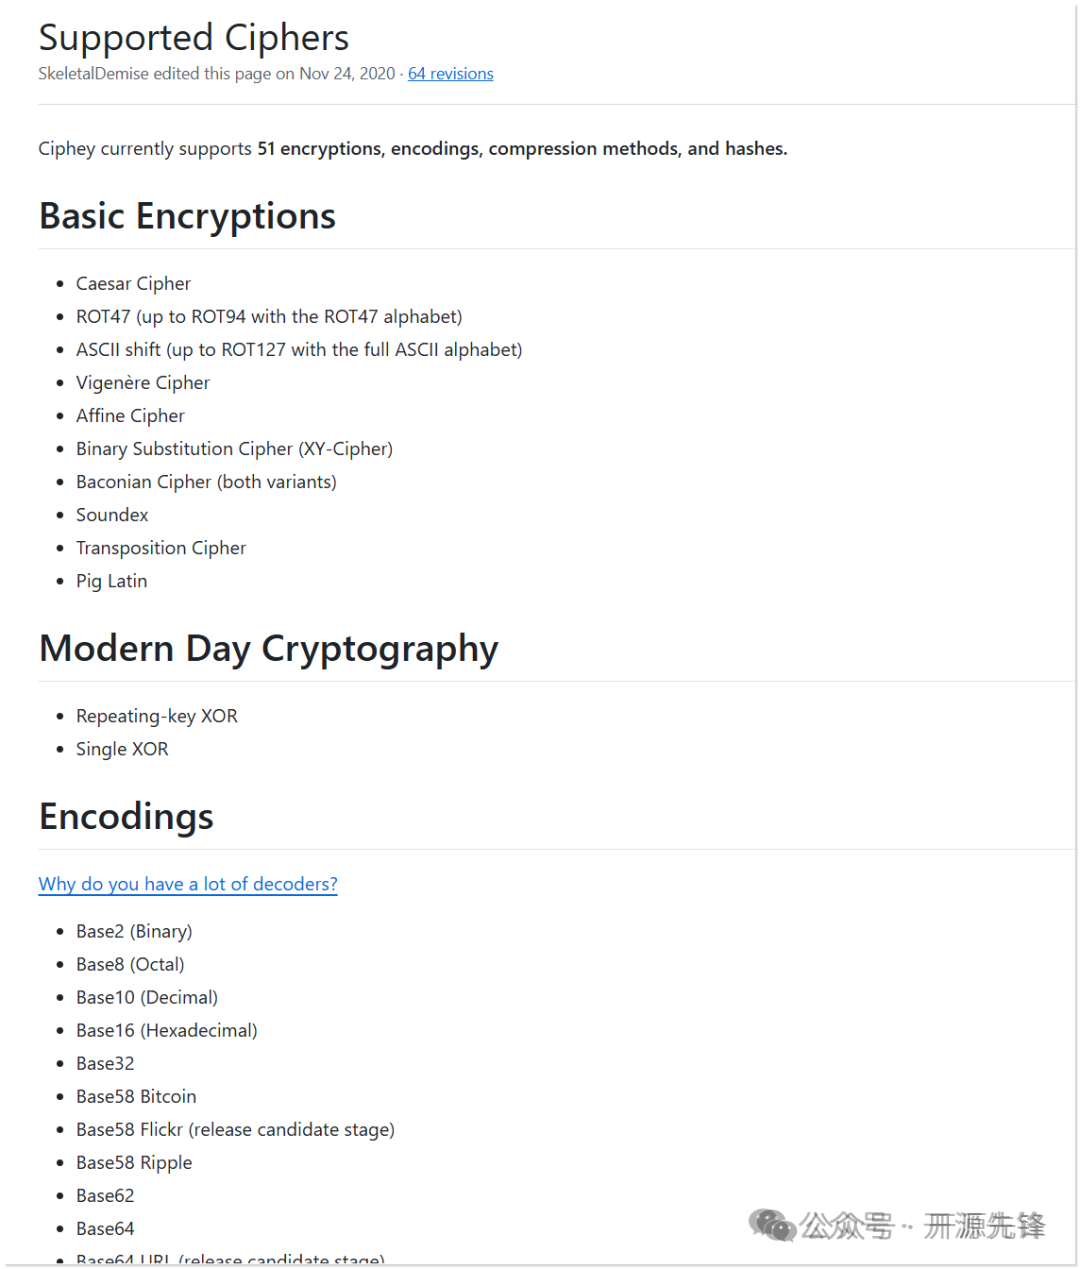Select the Single XOR list item
Viewport: 1080px width, 1269px height.
pos(122,749)
